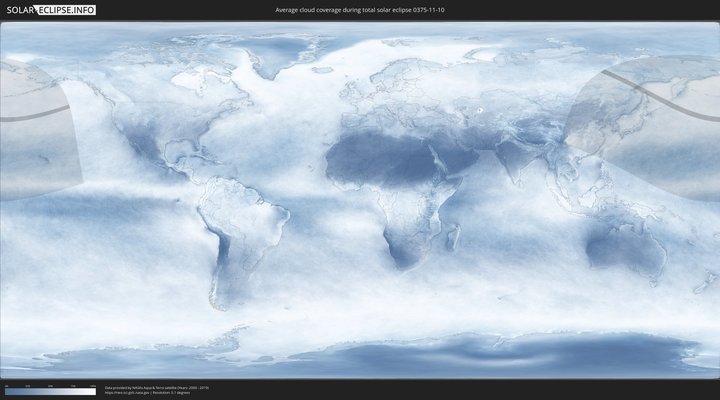
Task: Select the title 'Average cloud coverage during total solar eclipse 0375-11-10'
Action: [x=360, y=10]
